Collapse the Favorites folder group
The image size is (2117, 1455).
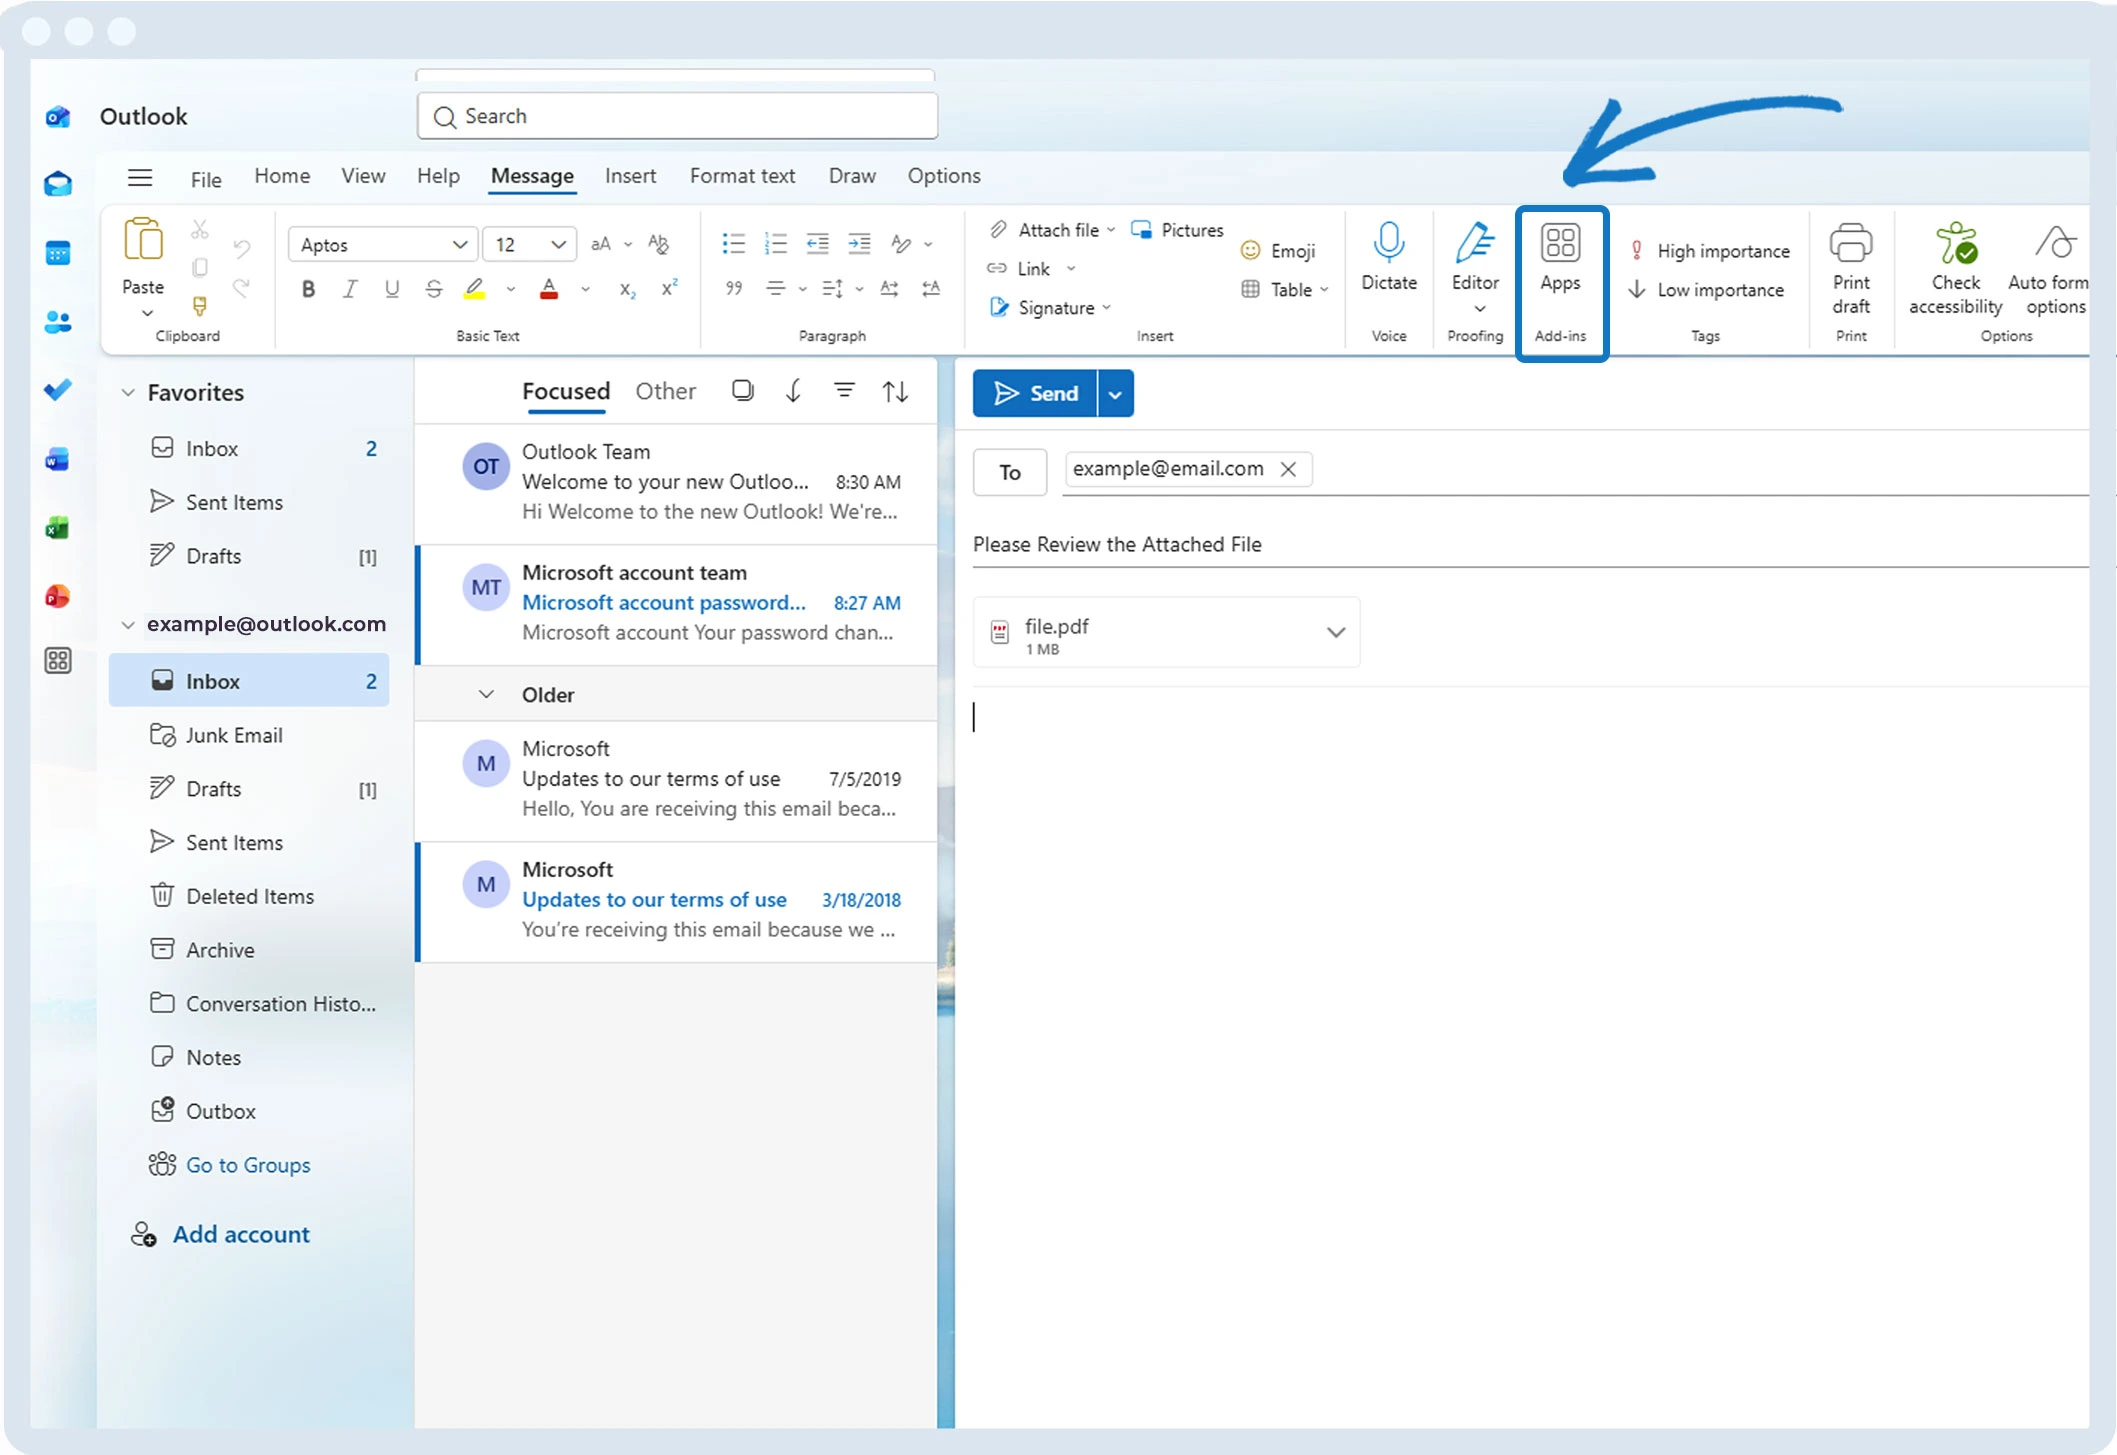[128, 393]
